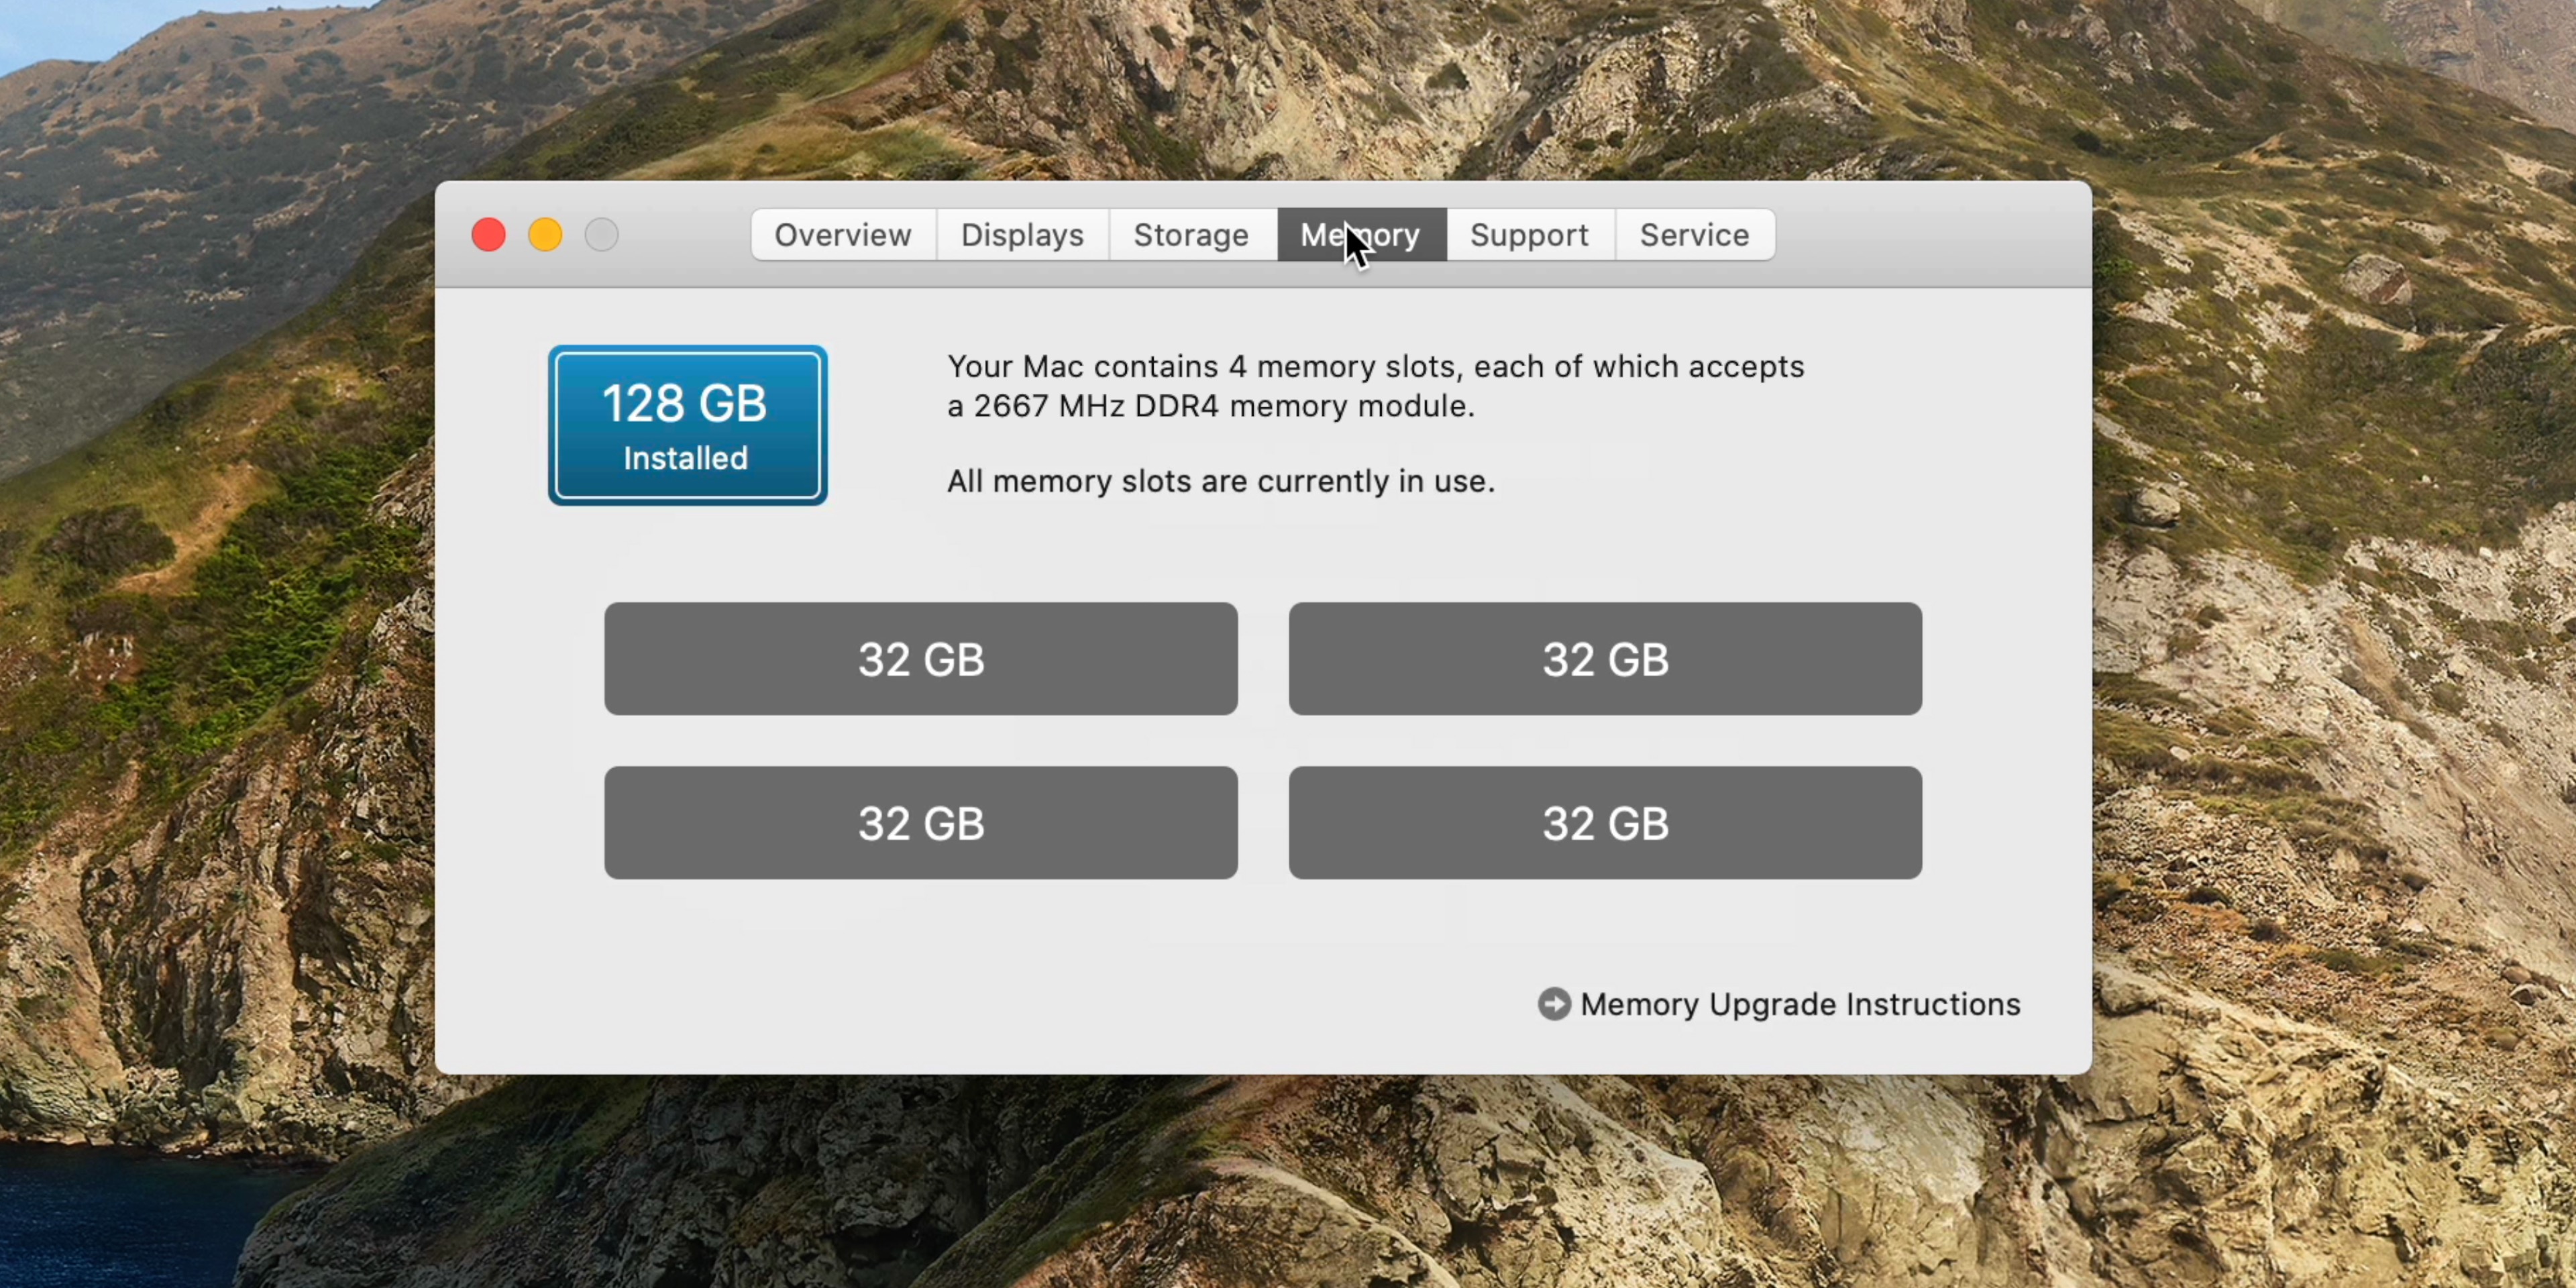
Task: Close the About This Mac window
Action: tap(488, 235)
